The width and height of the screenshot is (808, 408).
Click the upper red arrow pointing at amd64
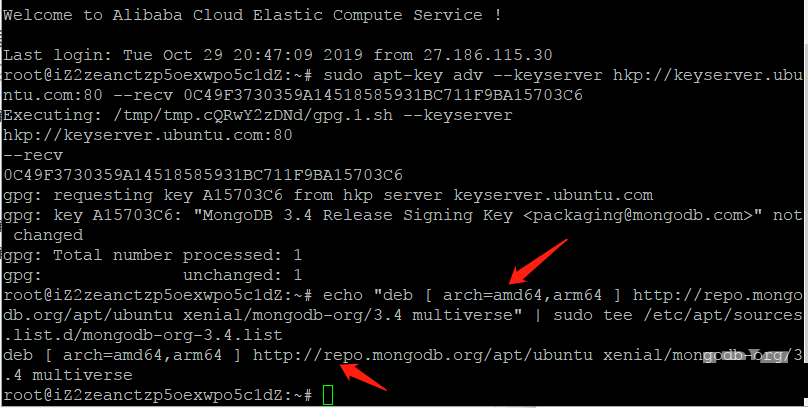coord(538,262)
